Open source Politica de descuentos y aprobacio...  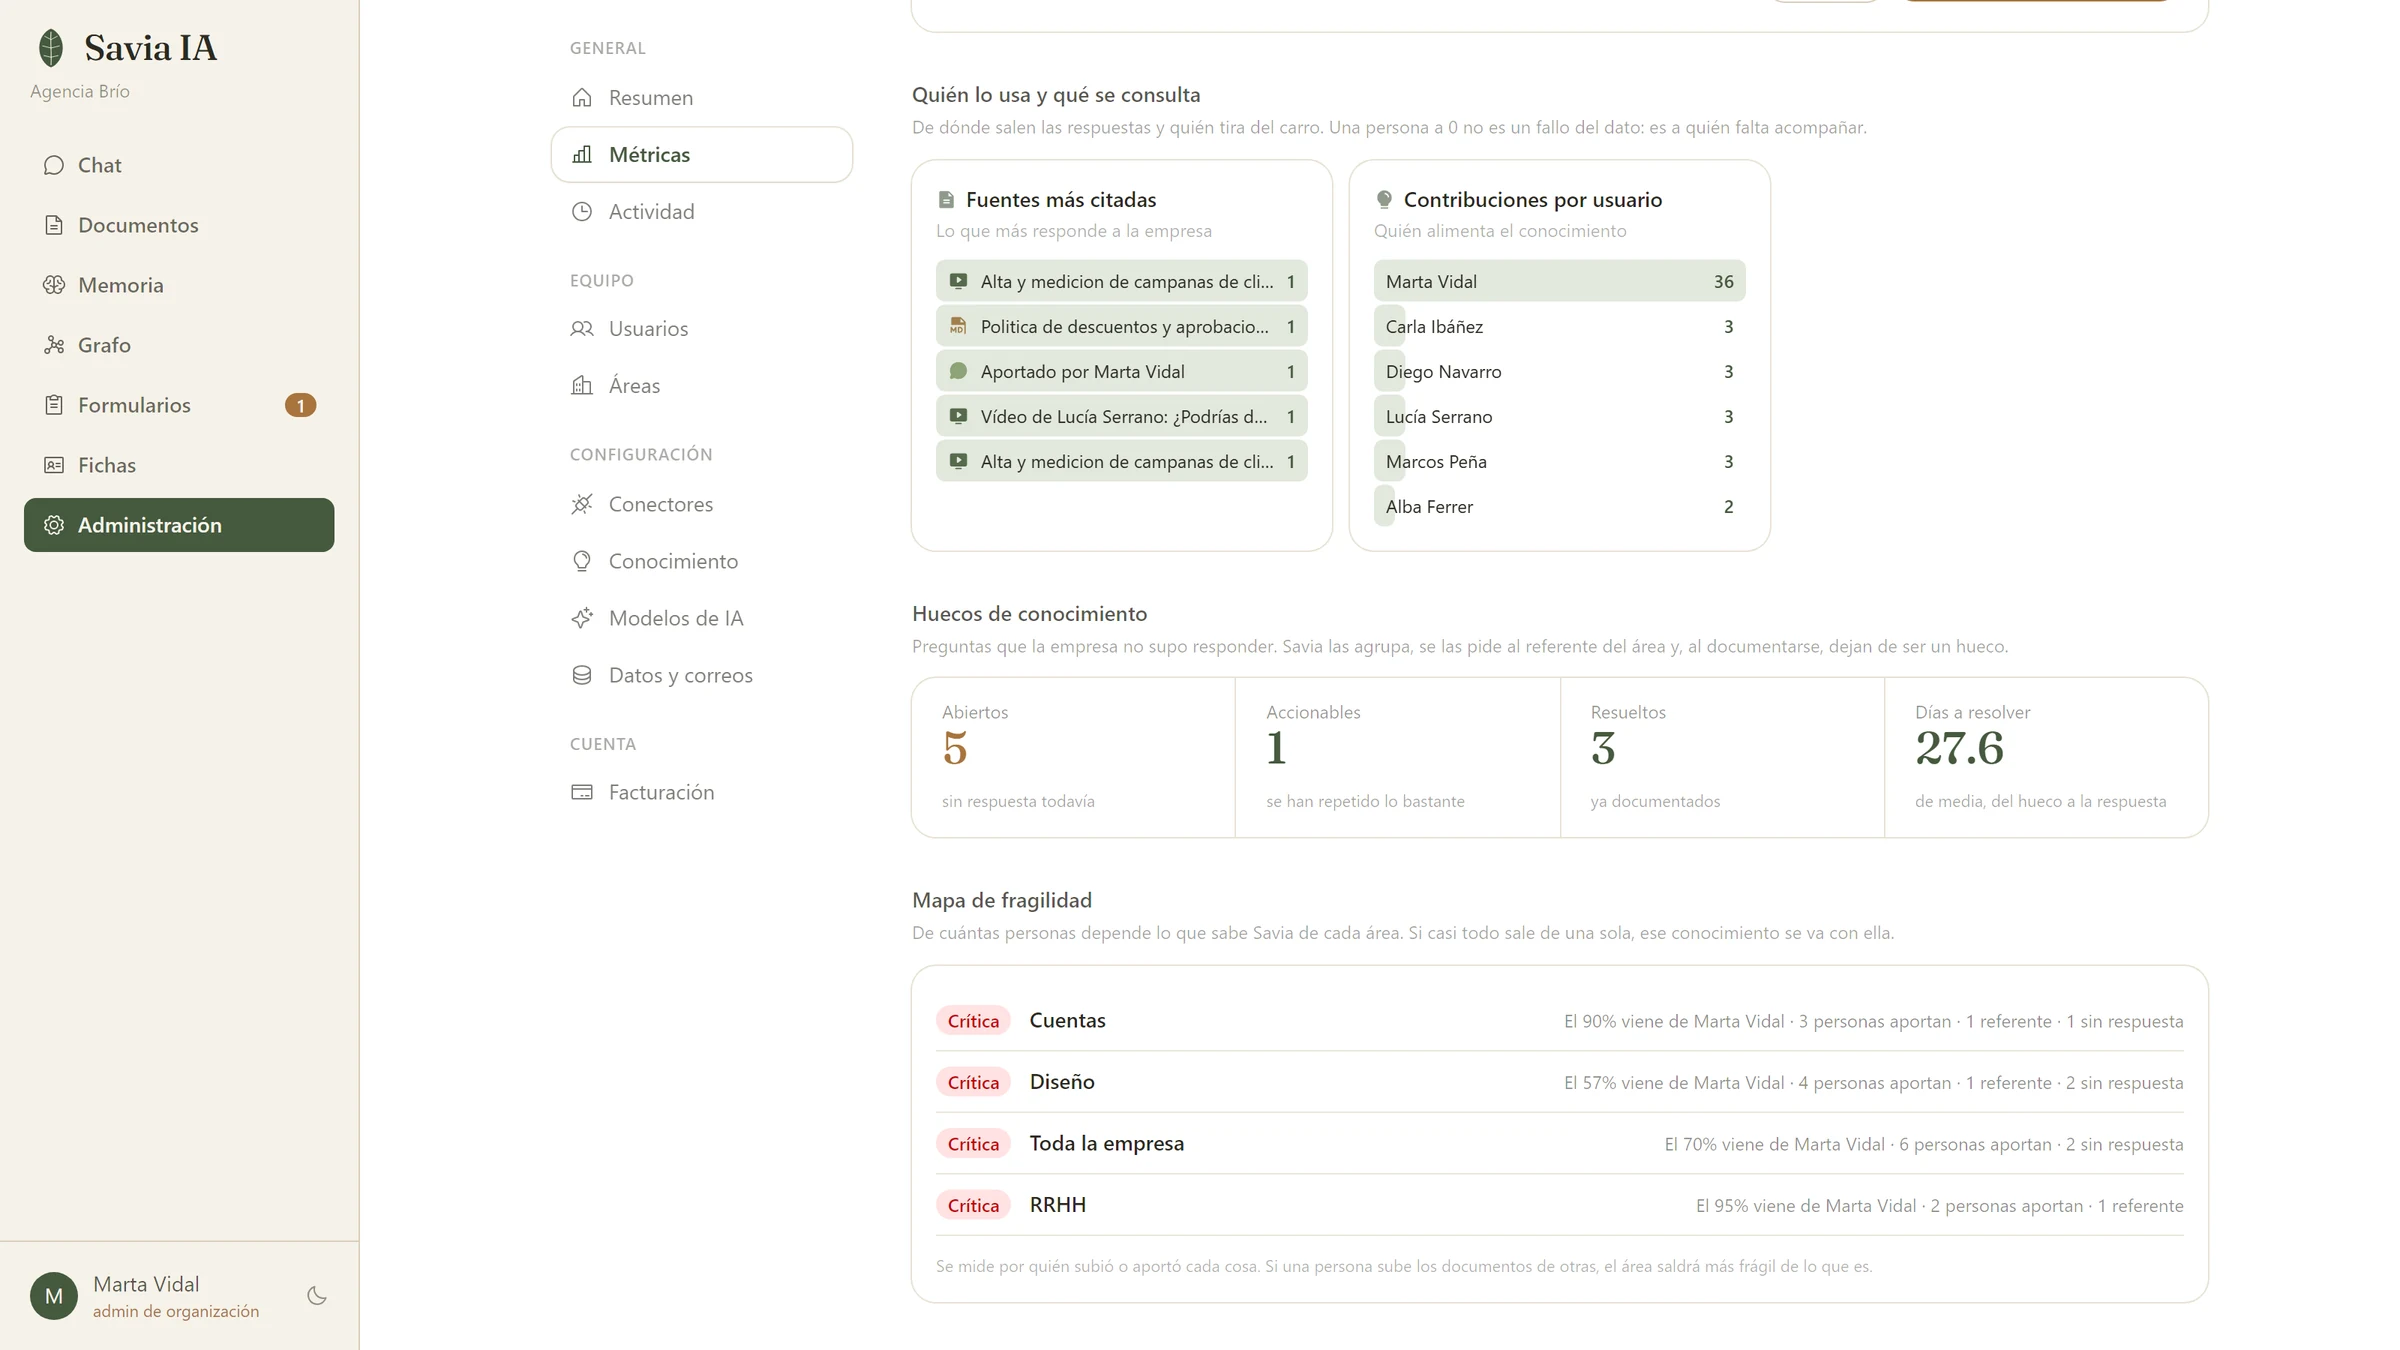point(1121,326)
